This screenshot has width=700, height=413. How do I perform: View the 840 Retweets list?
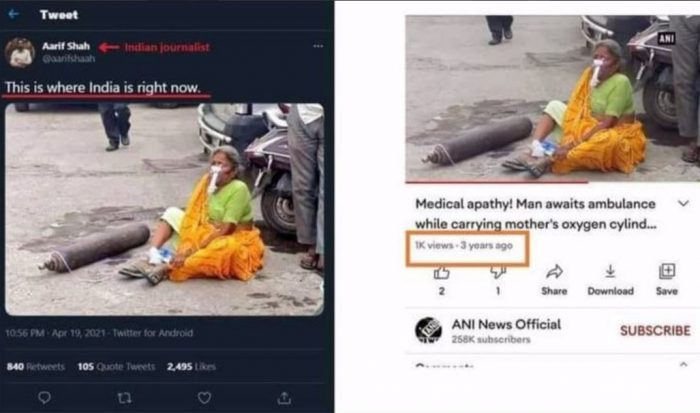pyautogui.click(x=36, y=367)
